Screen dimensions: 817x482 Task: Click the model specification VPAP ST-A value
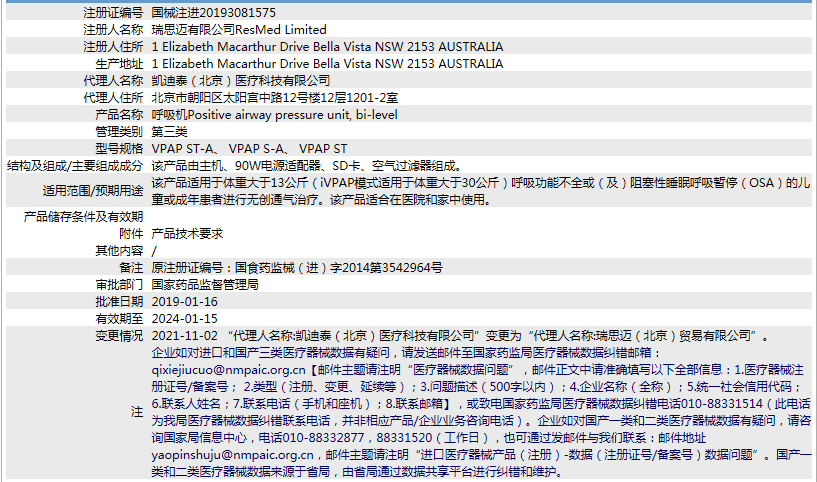pyautogui.click(x=249, y=149)
